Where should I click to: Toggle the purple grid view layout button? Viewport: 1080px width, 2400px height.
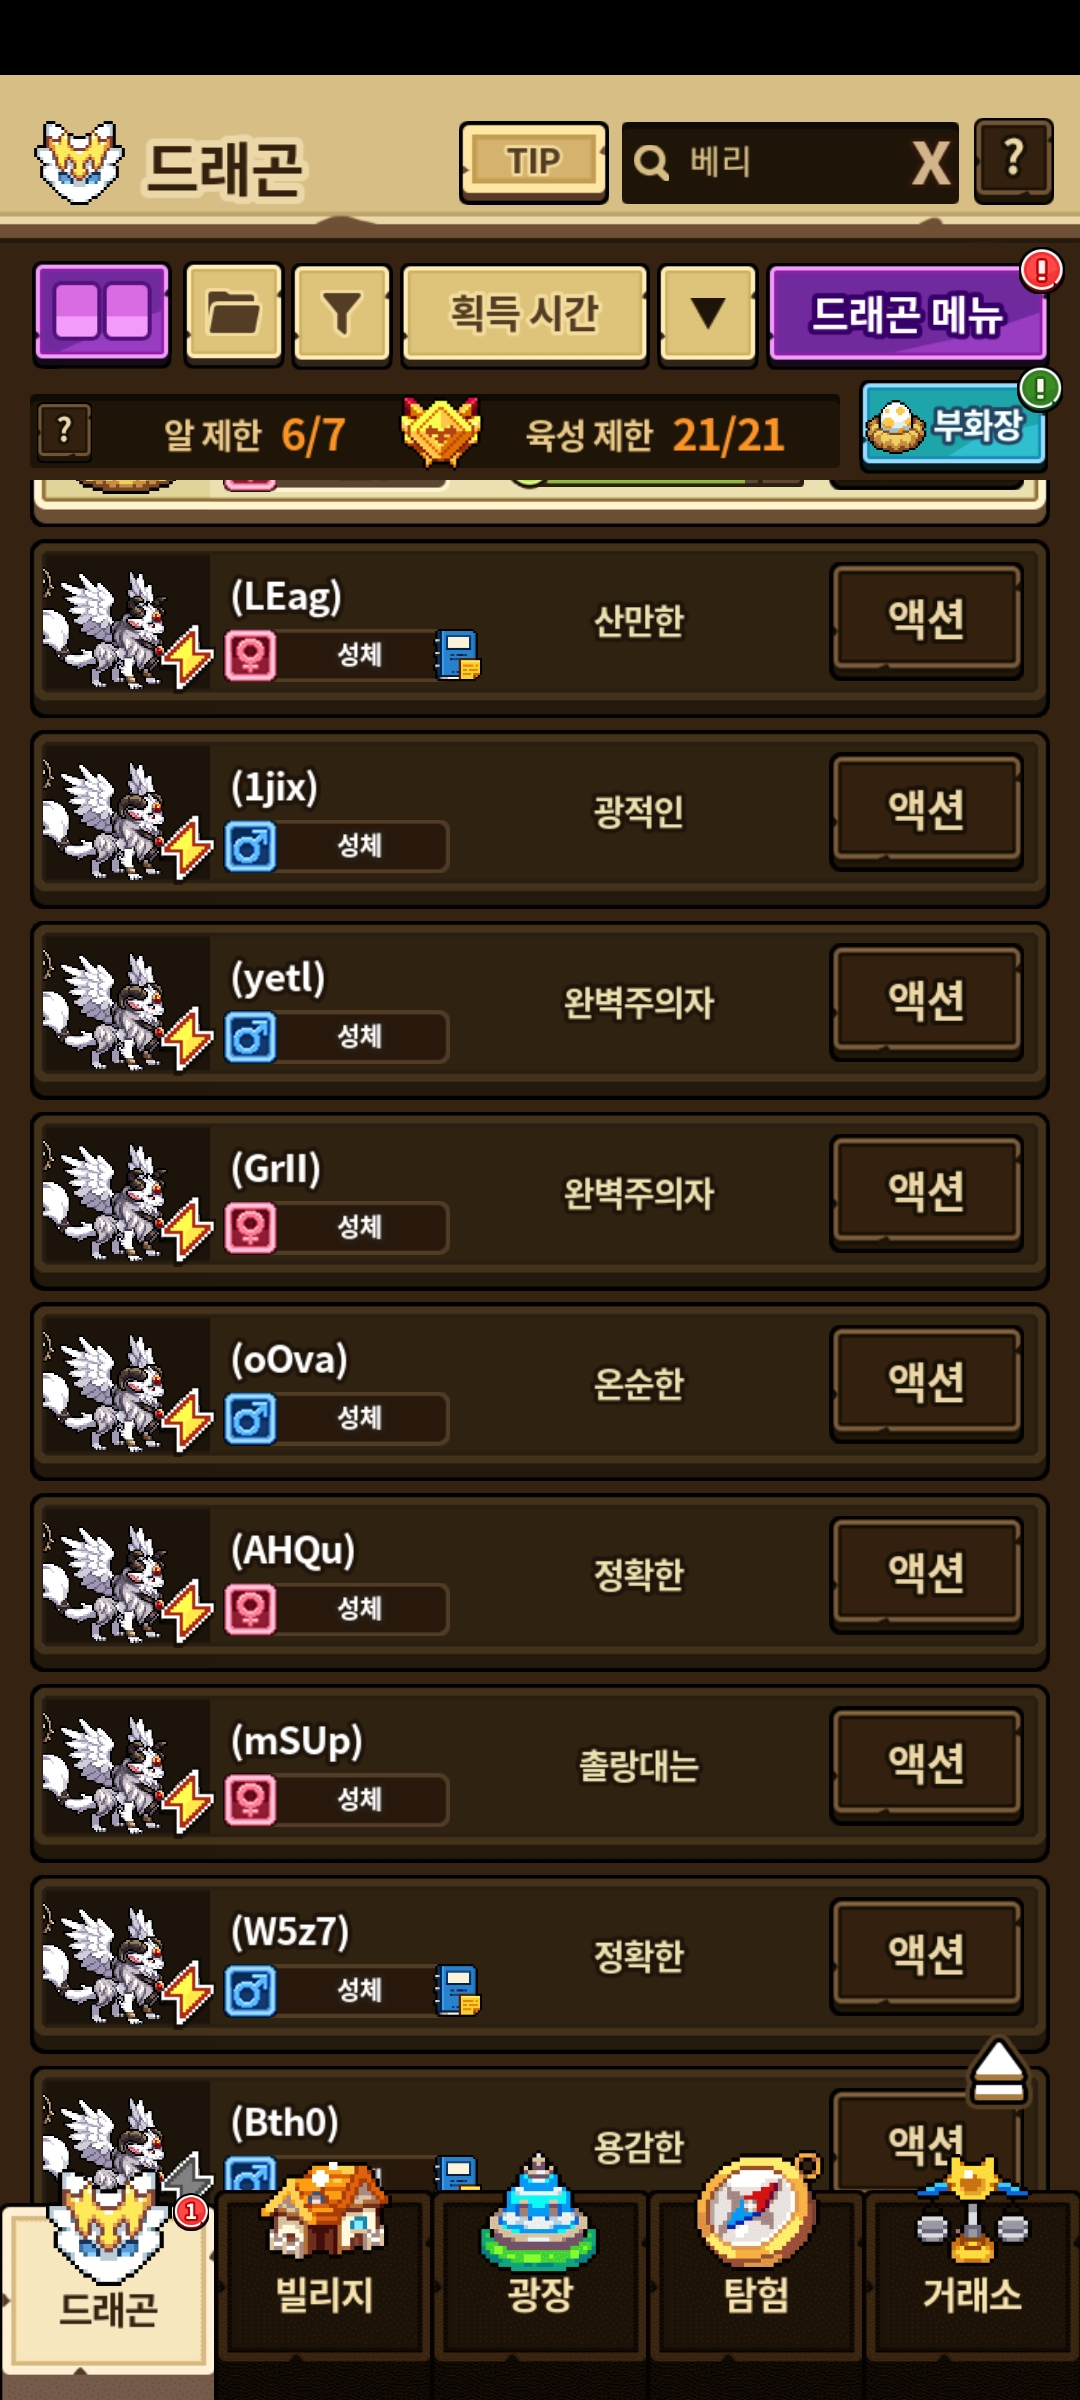102,313
